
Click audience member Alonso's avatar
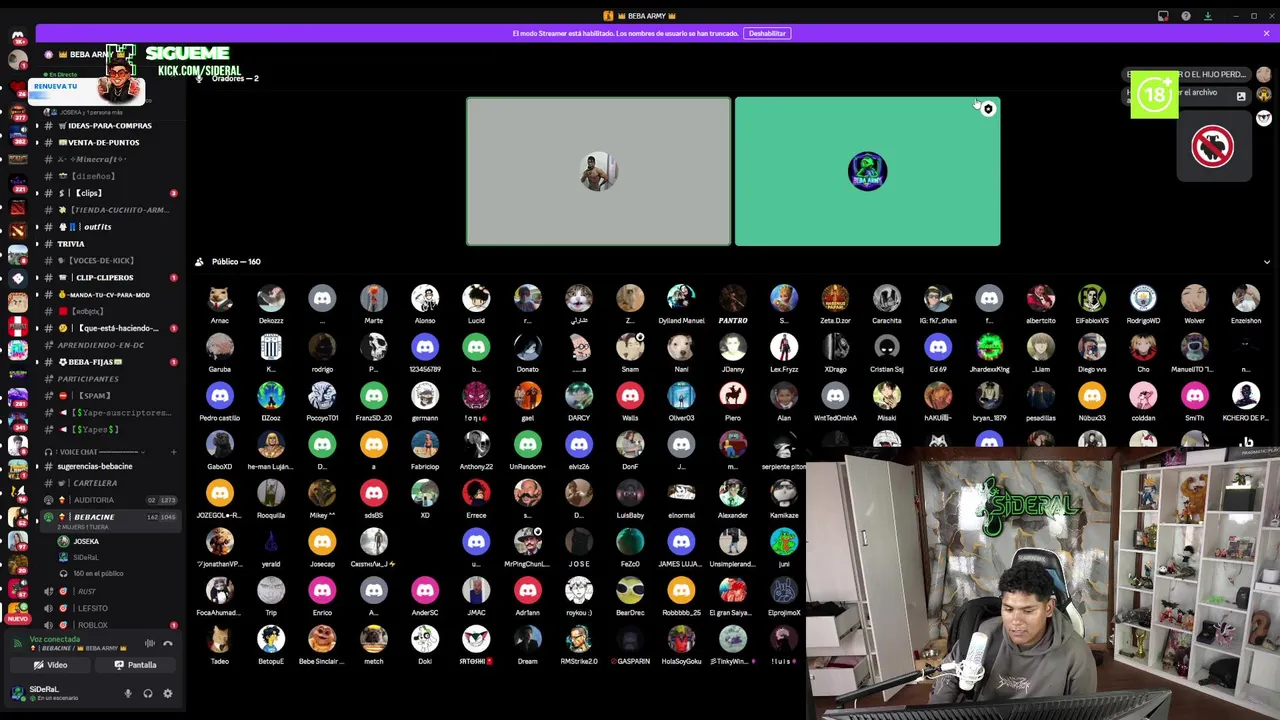click(x=425, y=298)
